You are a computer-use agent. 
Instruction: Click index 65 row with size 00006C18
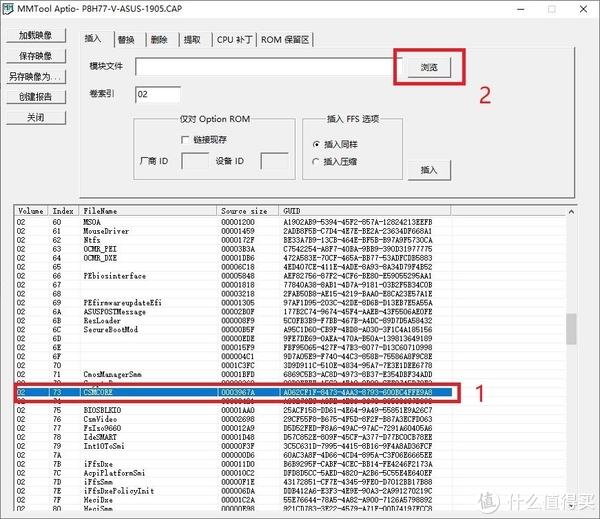pos(233,267)
